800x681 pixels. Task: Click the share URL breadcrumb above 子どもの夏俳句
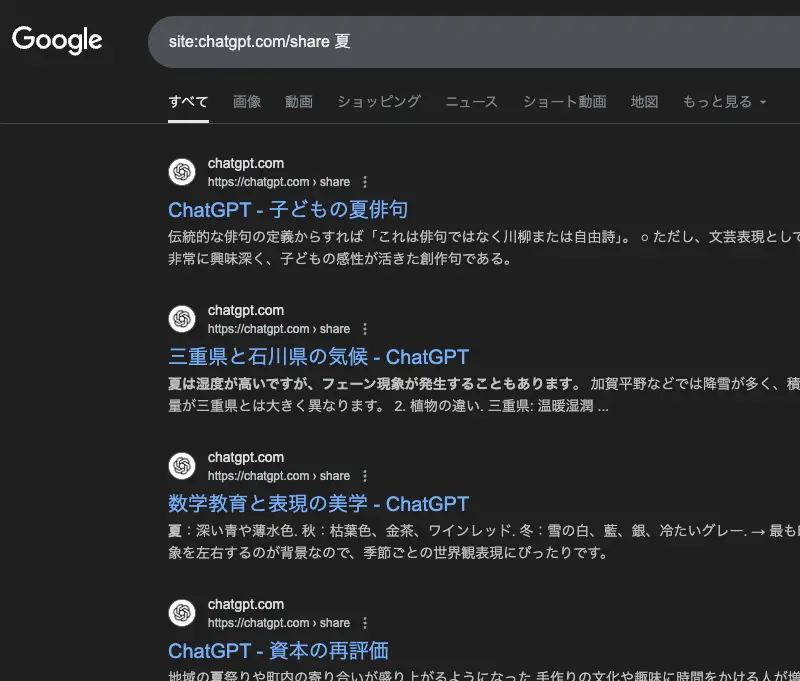[279, 182]
